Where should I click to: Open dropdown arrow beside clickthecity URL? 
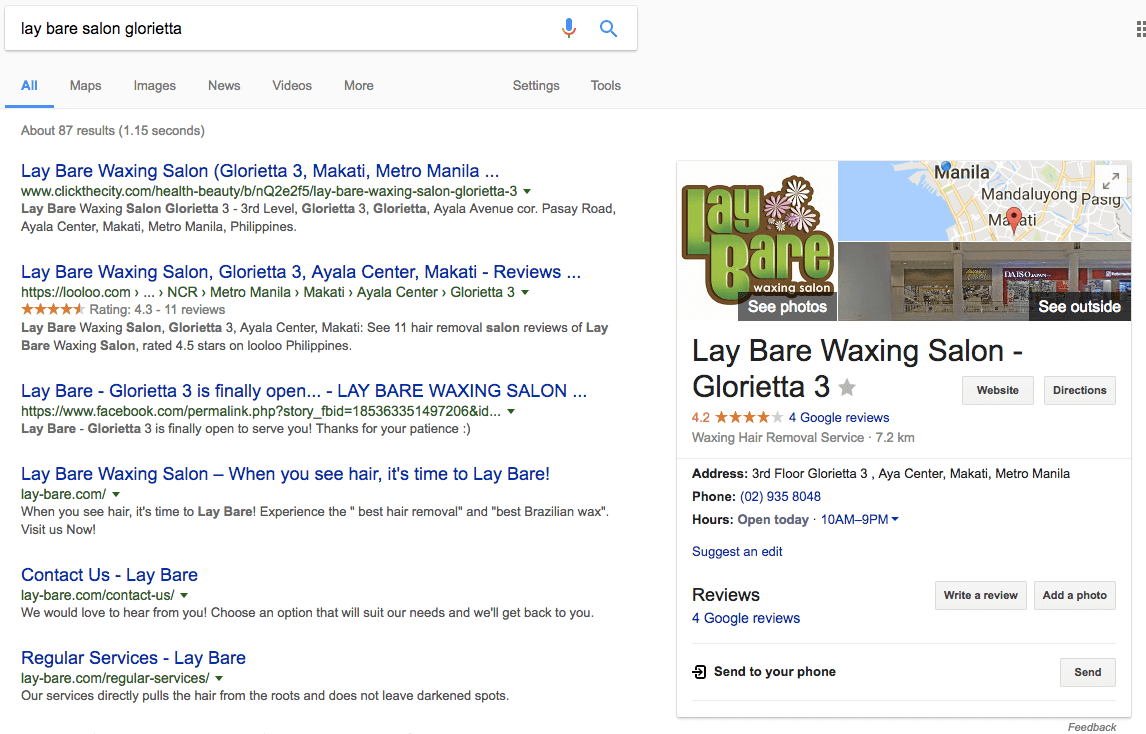pyautogui.click(x=527, y=192)
